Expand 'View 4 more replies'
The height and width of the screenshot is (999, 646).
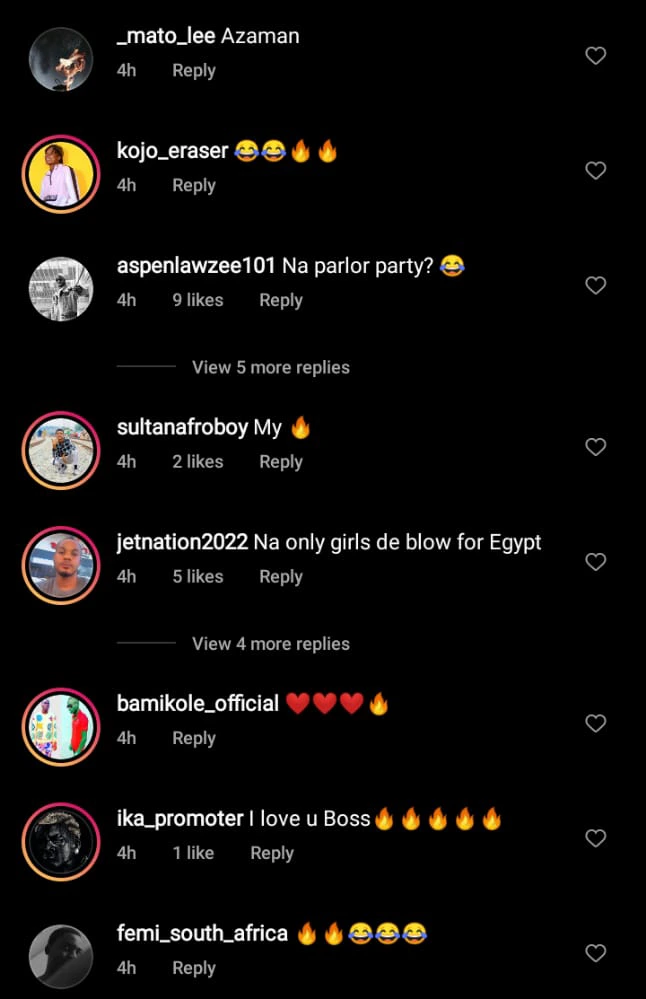[x=270, y=644]
